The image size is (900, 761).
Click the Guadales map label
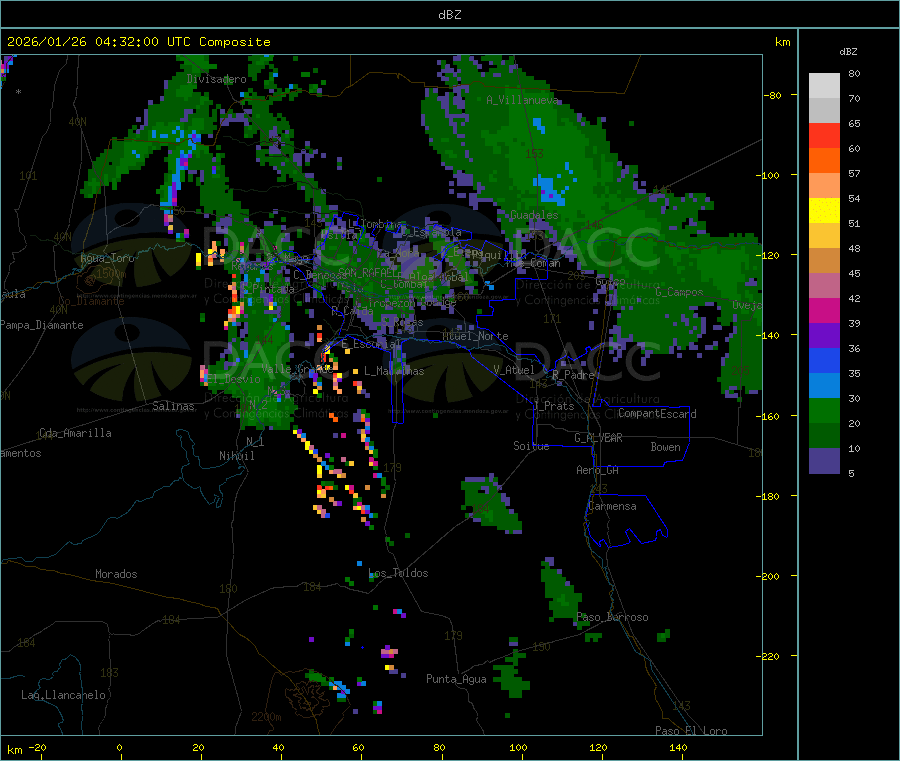534,215
